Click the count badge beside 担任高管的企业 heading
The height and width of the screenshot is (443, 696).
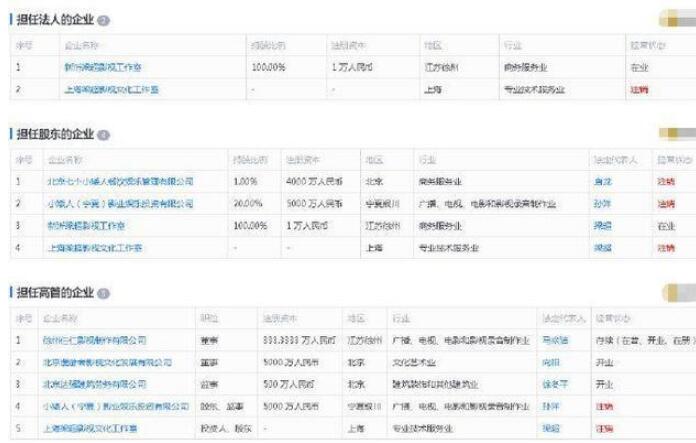point(103,293)
